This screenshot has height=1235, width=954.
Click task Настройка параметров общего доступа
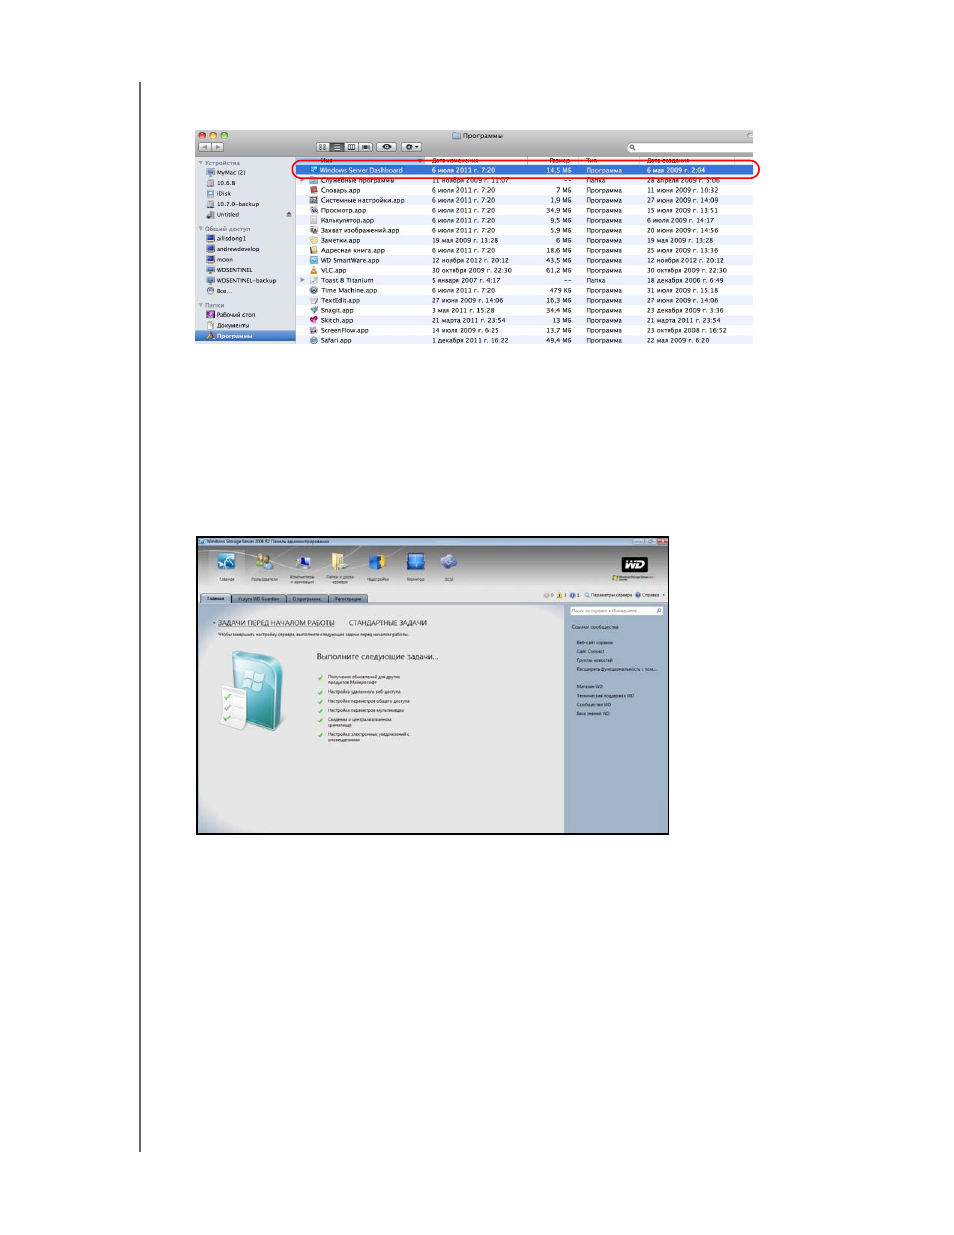tap(369, 701)
